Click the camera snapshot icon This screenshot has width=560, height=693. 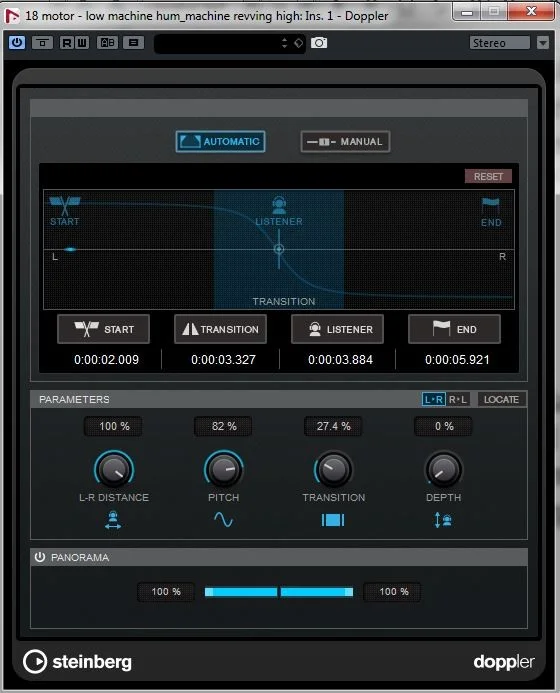click(x=319, y=43)
